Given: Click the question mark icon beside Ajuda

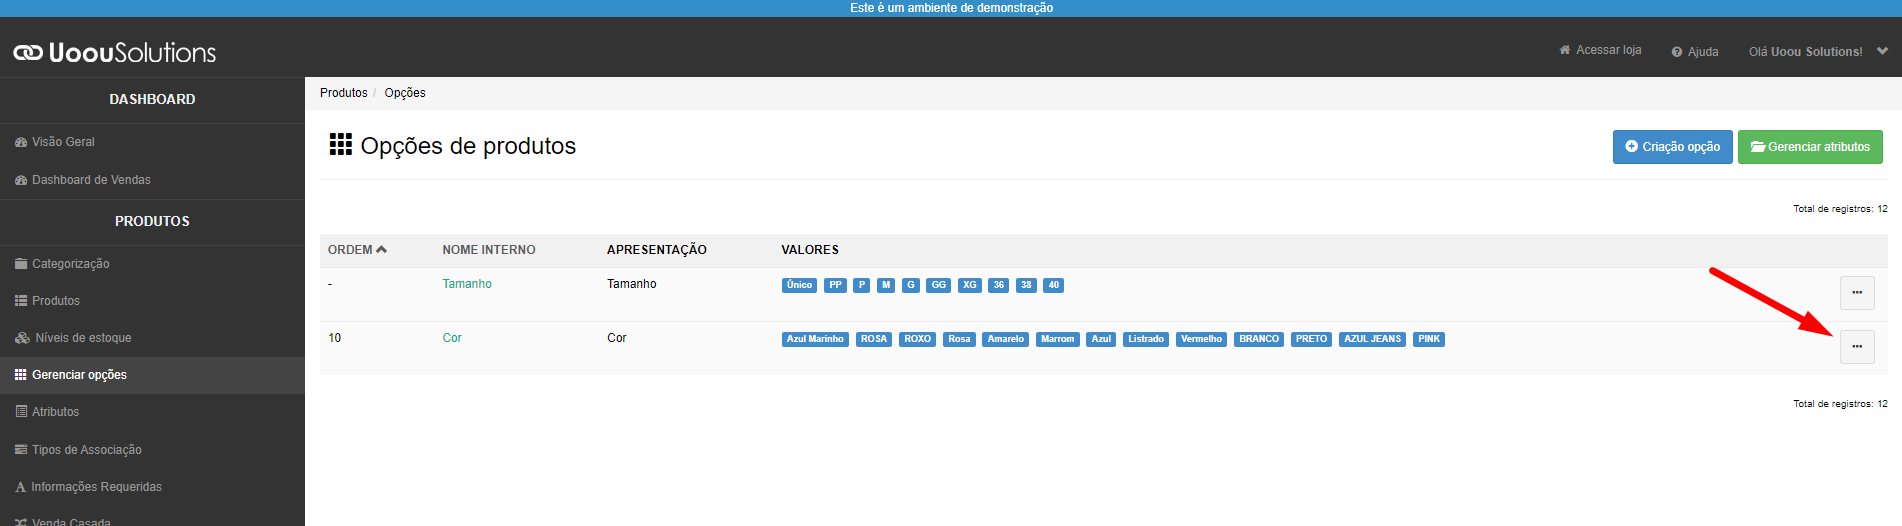Looking at the screenshot, I should 1677,52.
